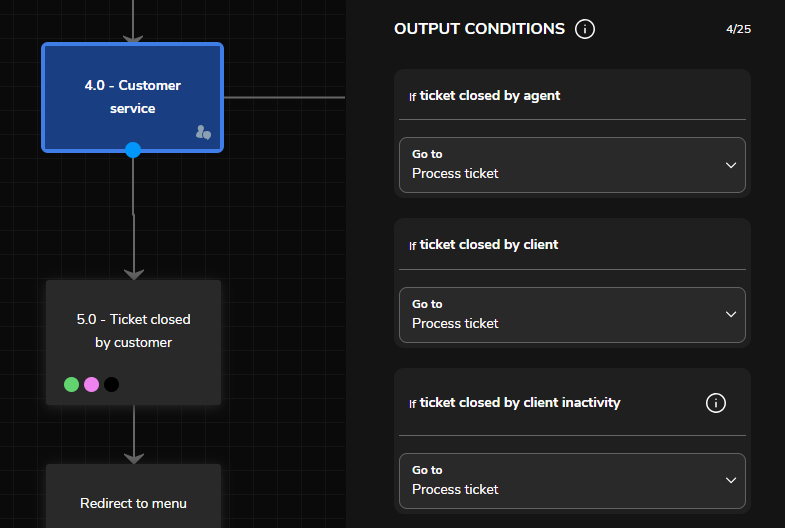Viewport: 785px width, 528px height.
Task: Click the 4/25 conditions counter
Action: (x=738, y=29)
